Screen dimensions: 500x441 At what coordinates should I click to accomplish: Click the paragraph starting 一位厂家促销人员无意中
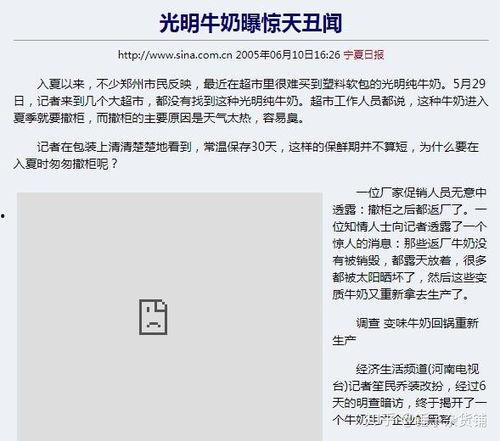(410, 244)
